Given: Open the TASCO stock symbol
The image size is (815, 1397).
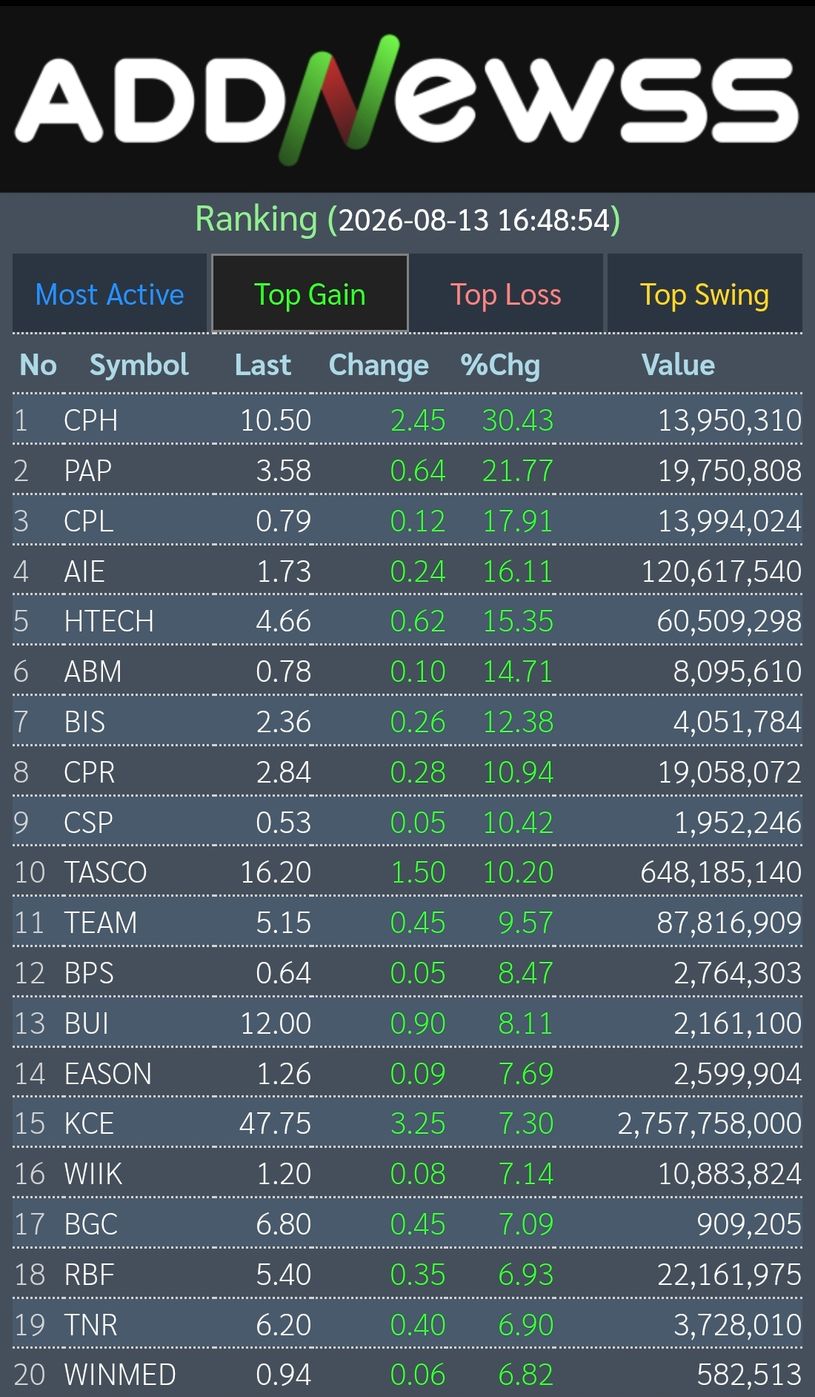Looking at the screenshot, I should tap(105, 872).
